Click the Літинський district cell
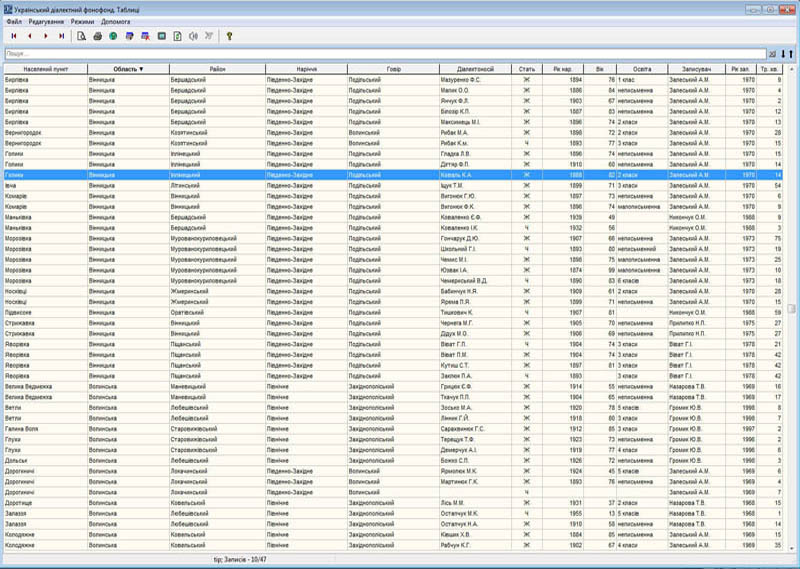800x569 pixels. pyautogui.click(x=217, y=185)
